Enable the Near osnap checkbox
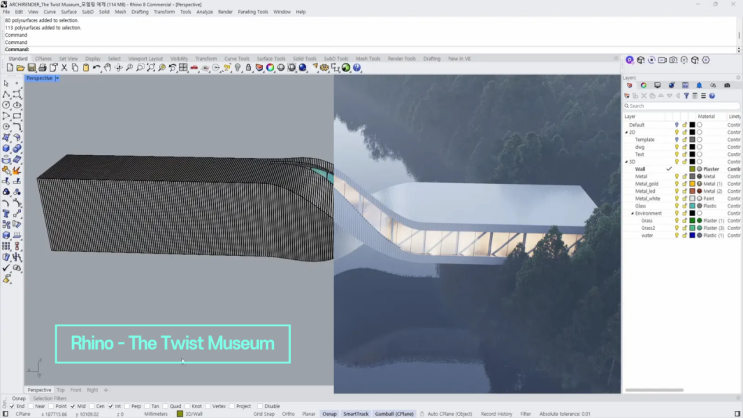Viewport: 743px width, 418px height. point(31,406)
